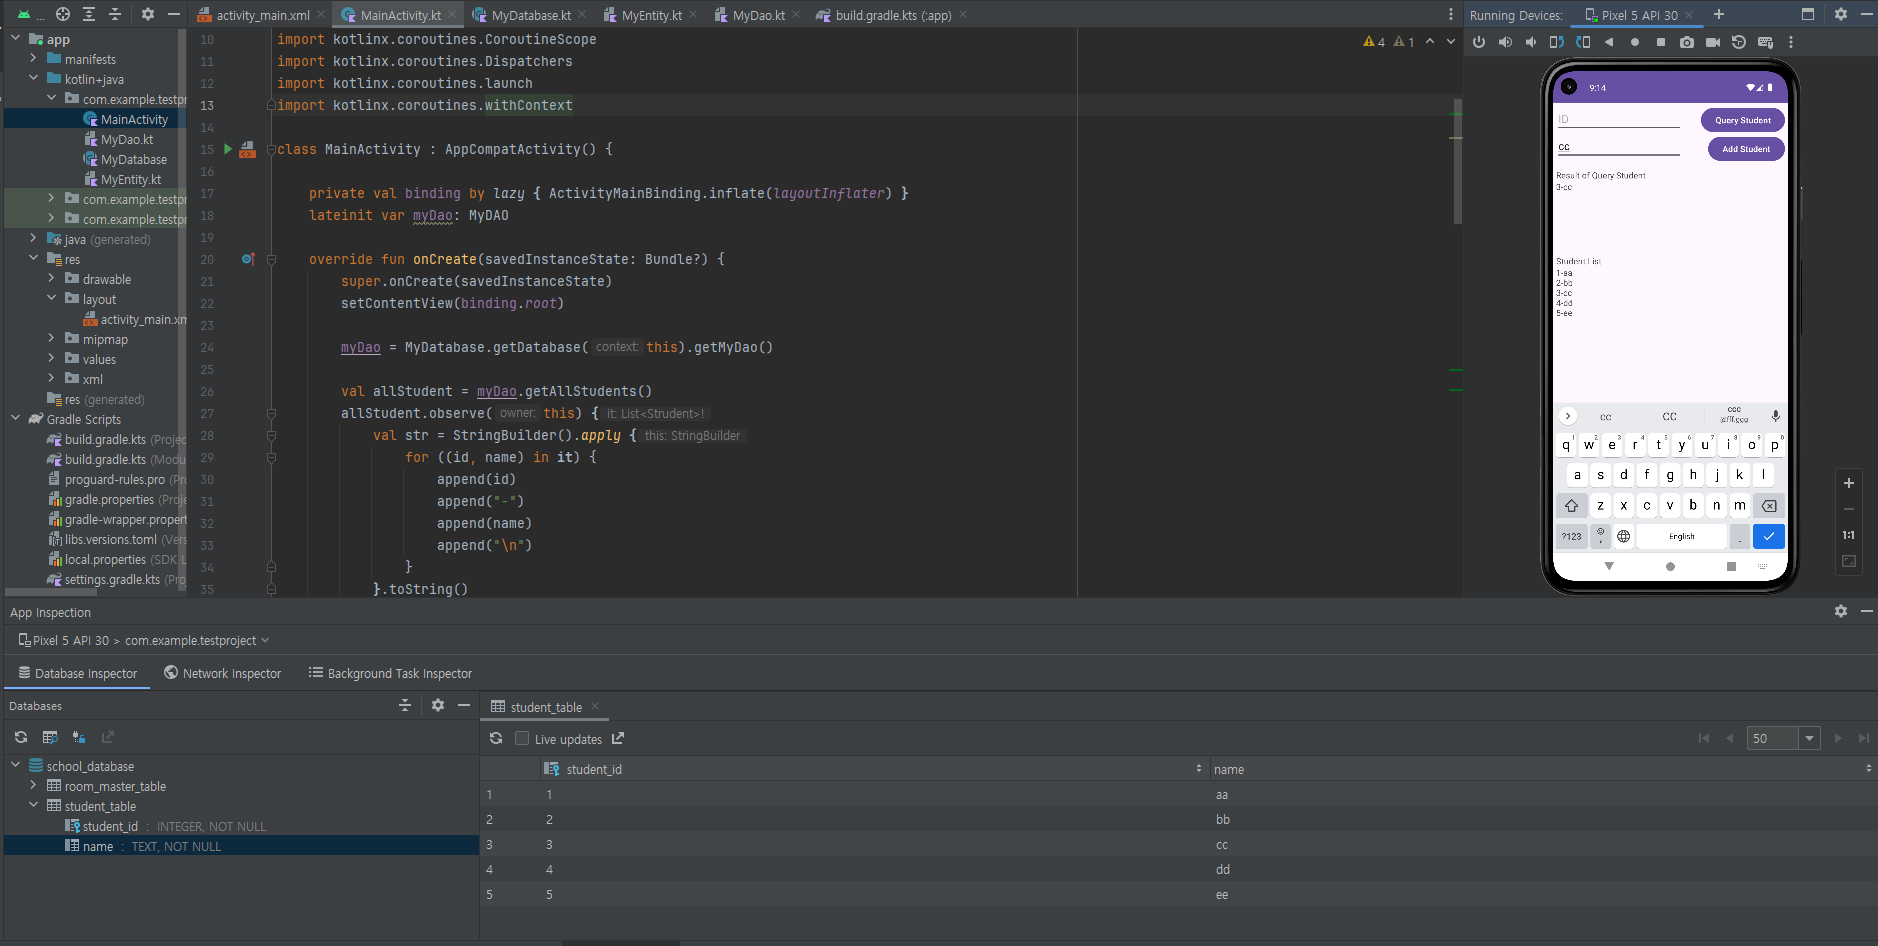Add a new running device tab
Screen dimensions: 1878x946
pos(1719,14)
